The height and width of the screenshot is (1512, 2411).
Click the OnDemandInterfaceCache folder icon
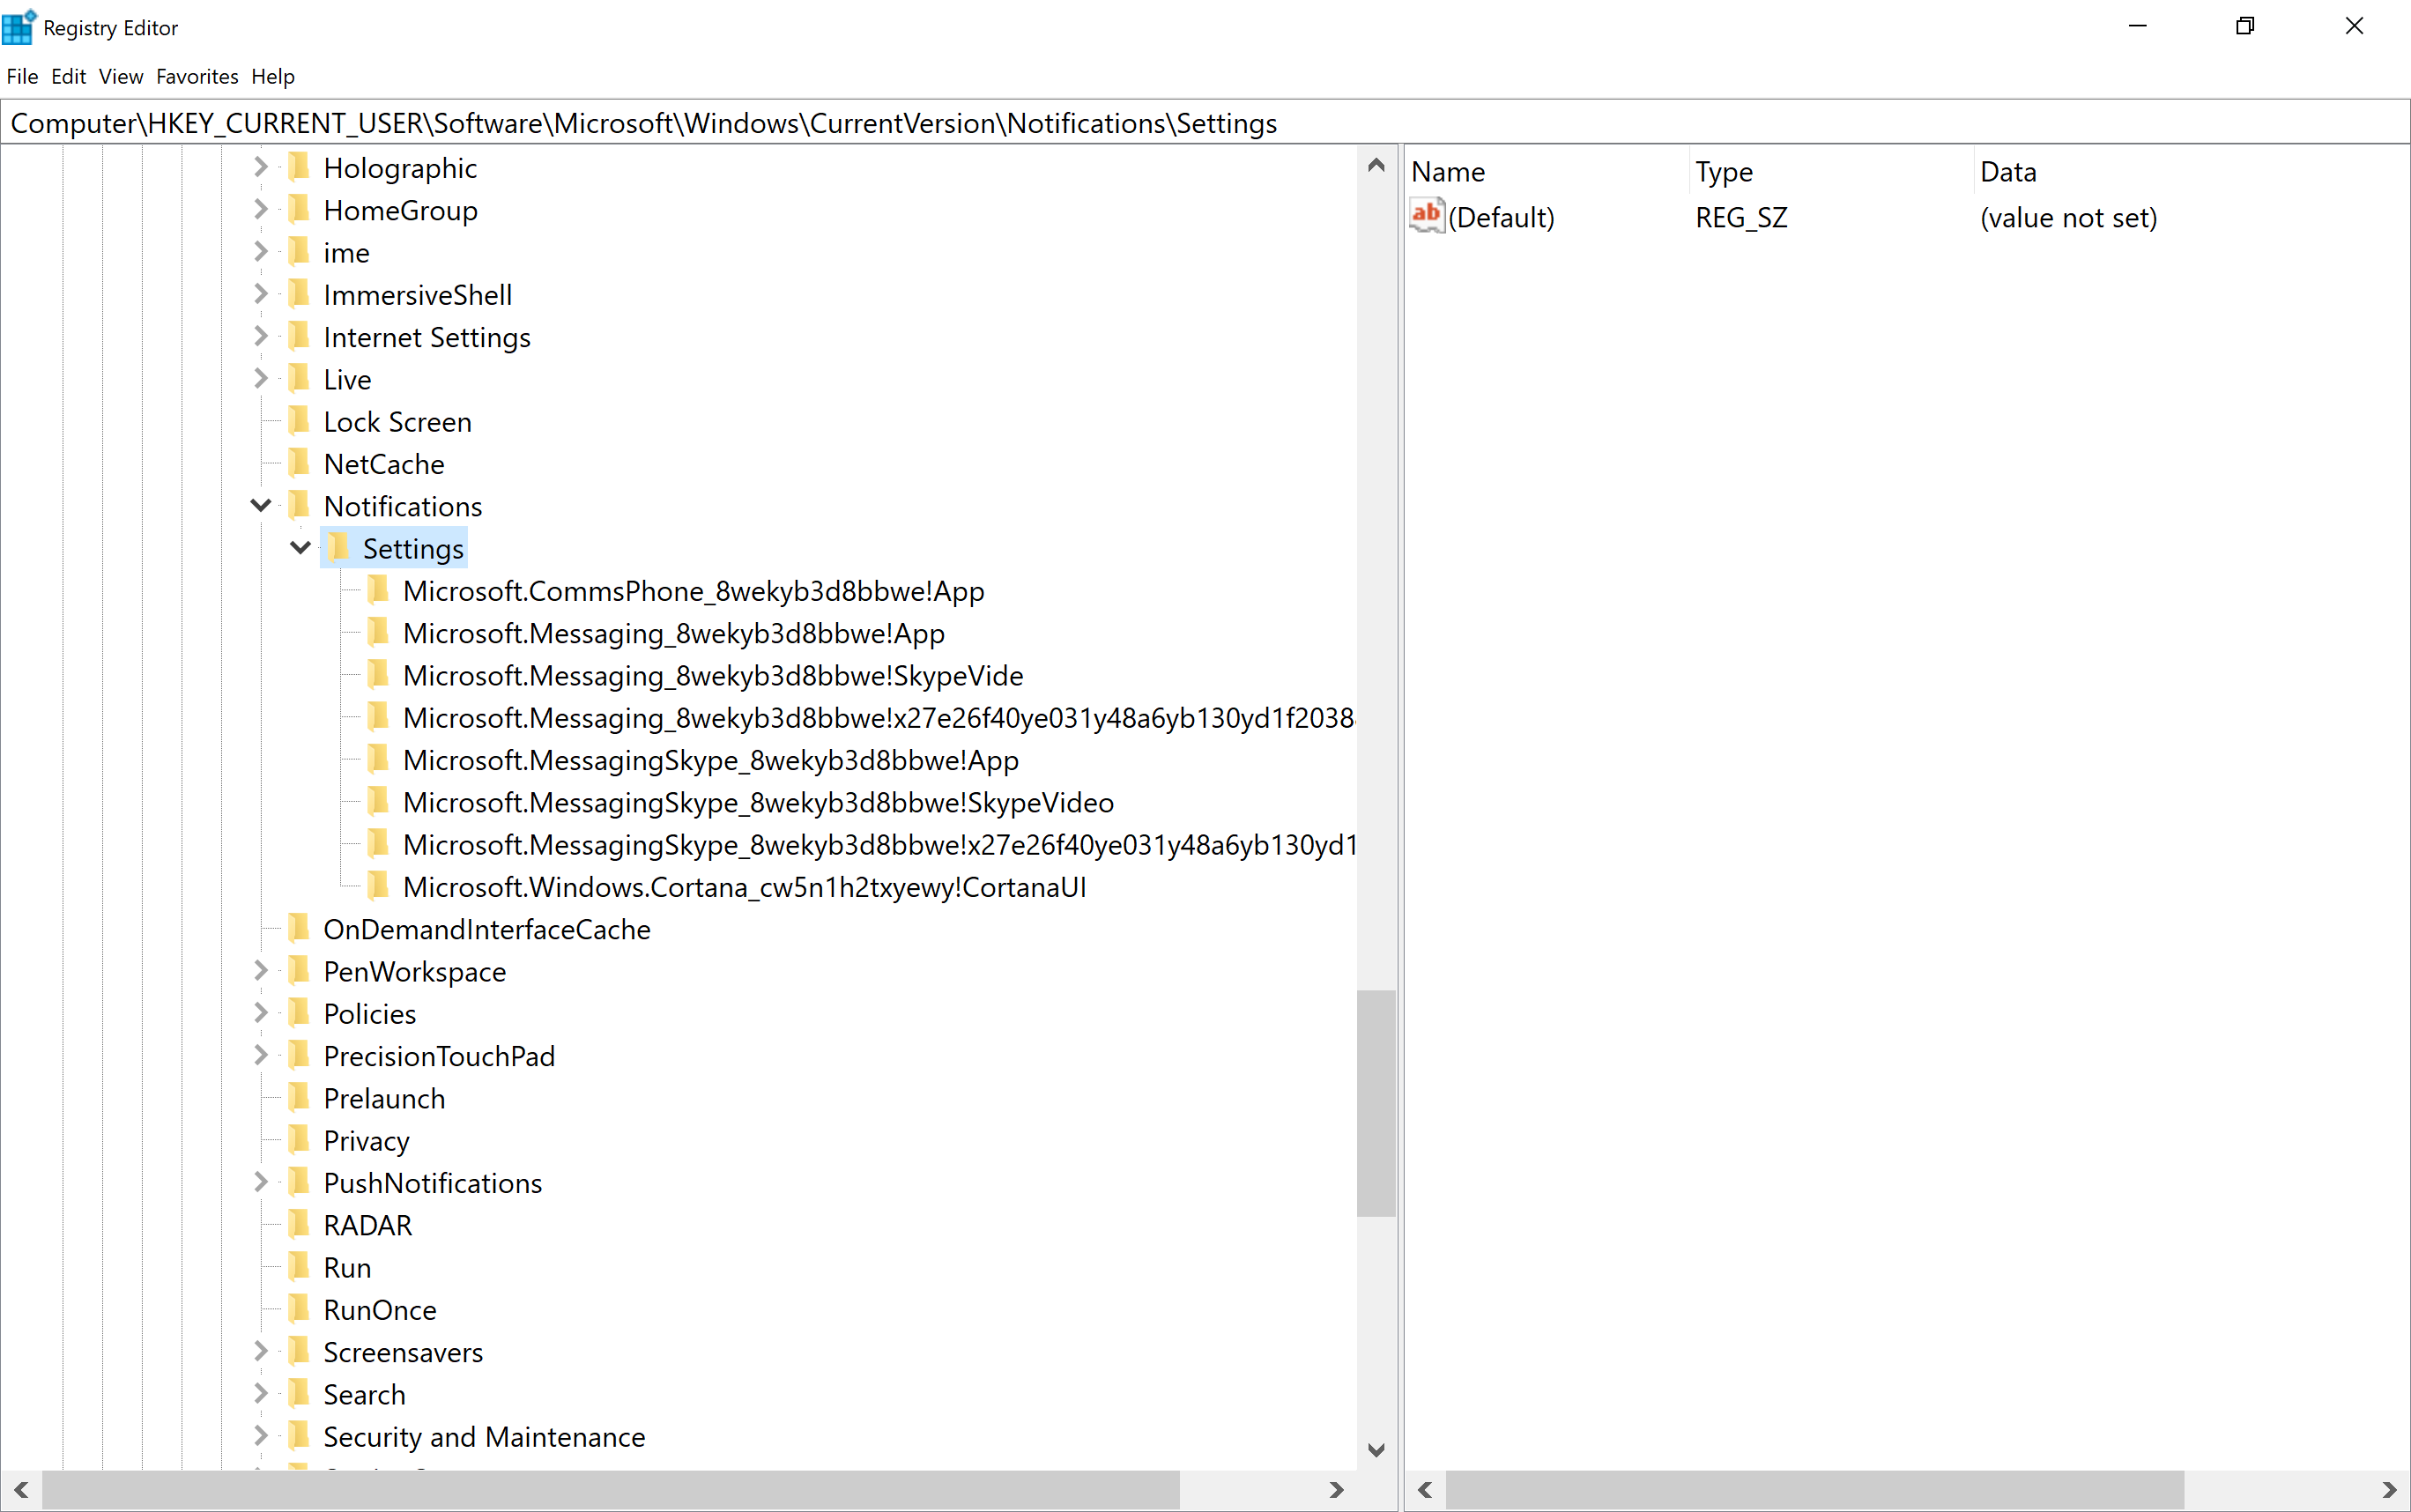tap(299, 928)
